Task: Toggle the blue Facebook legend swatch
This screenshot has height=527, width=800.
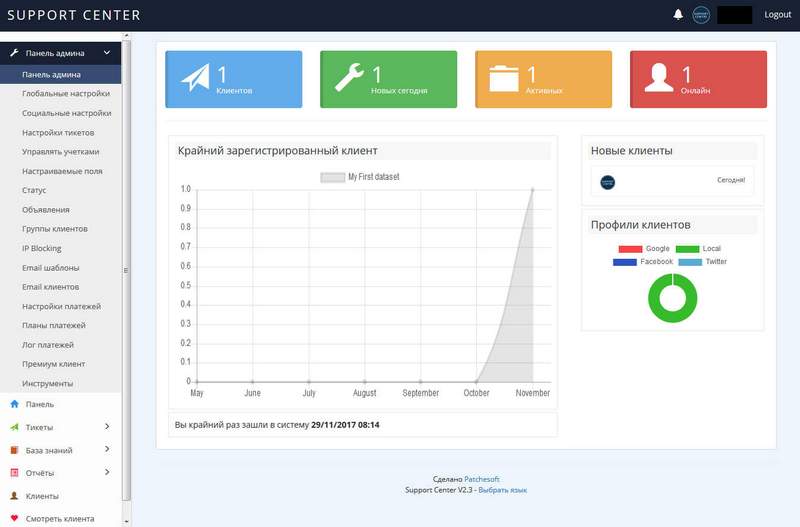Action: (x=624, y=262)
